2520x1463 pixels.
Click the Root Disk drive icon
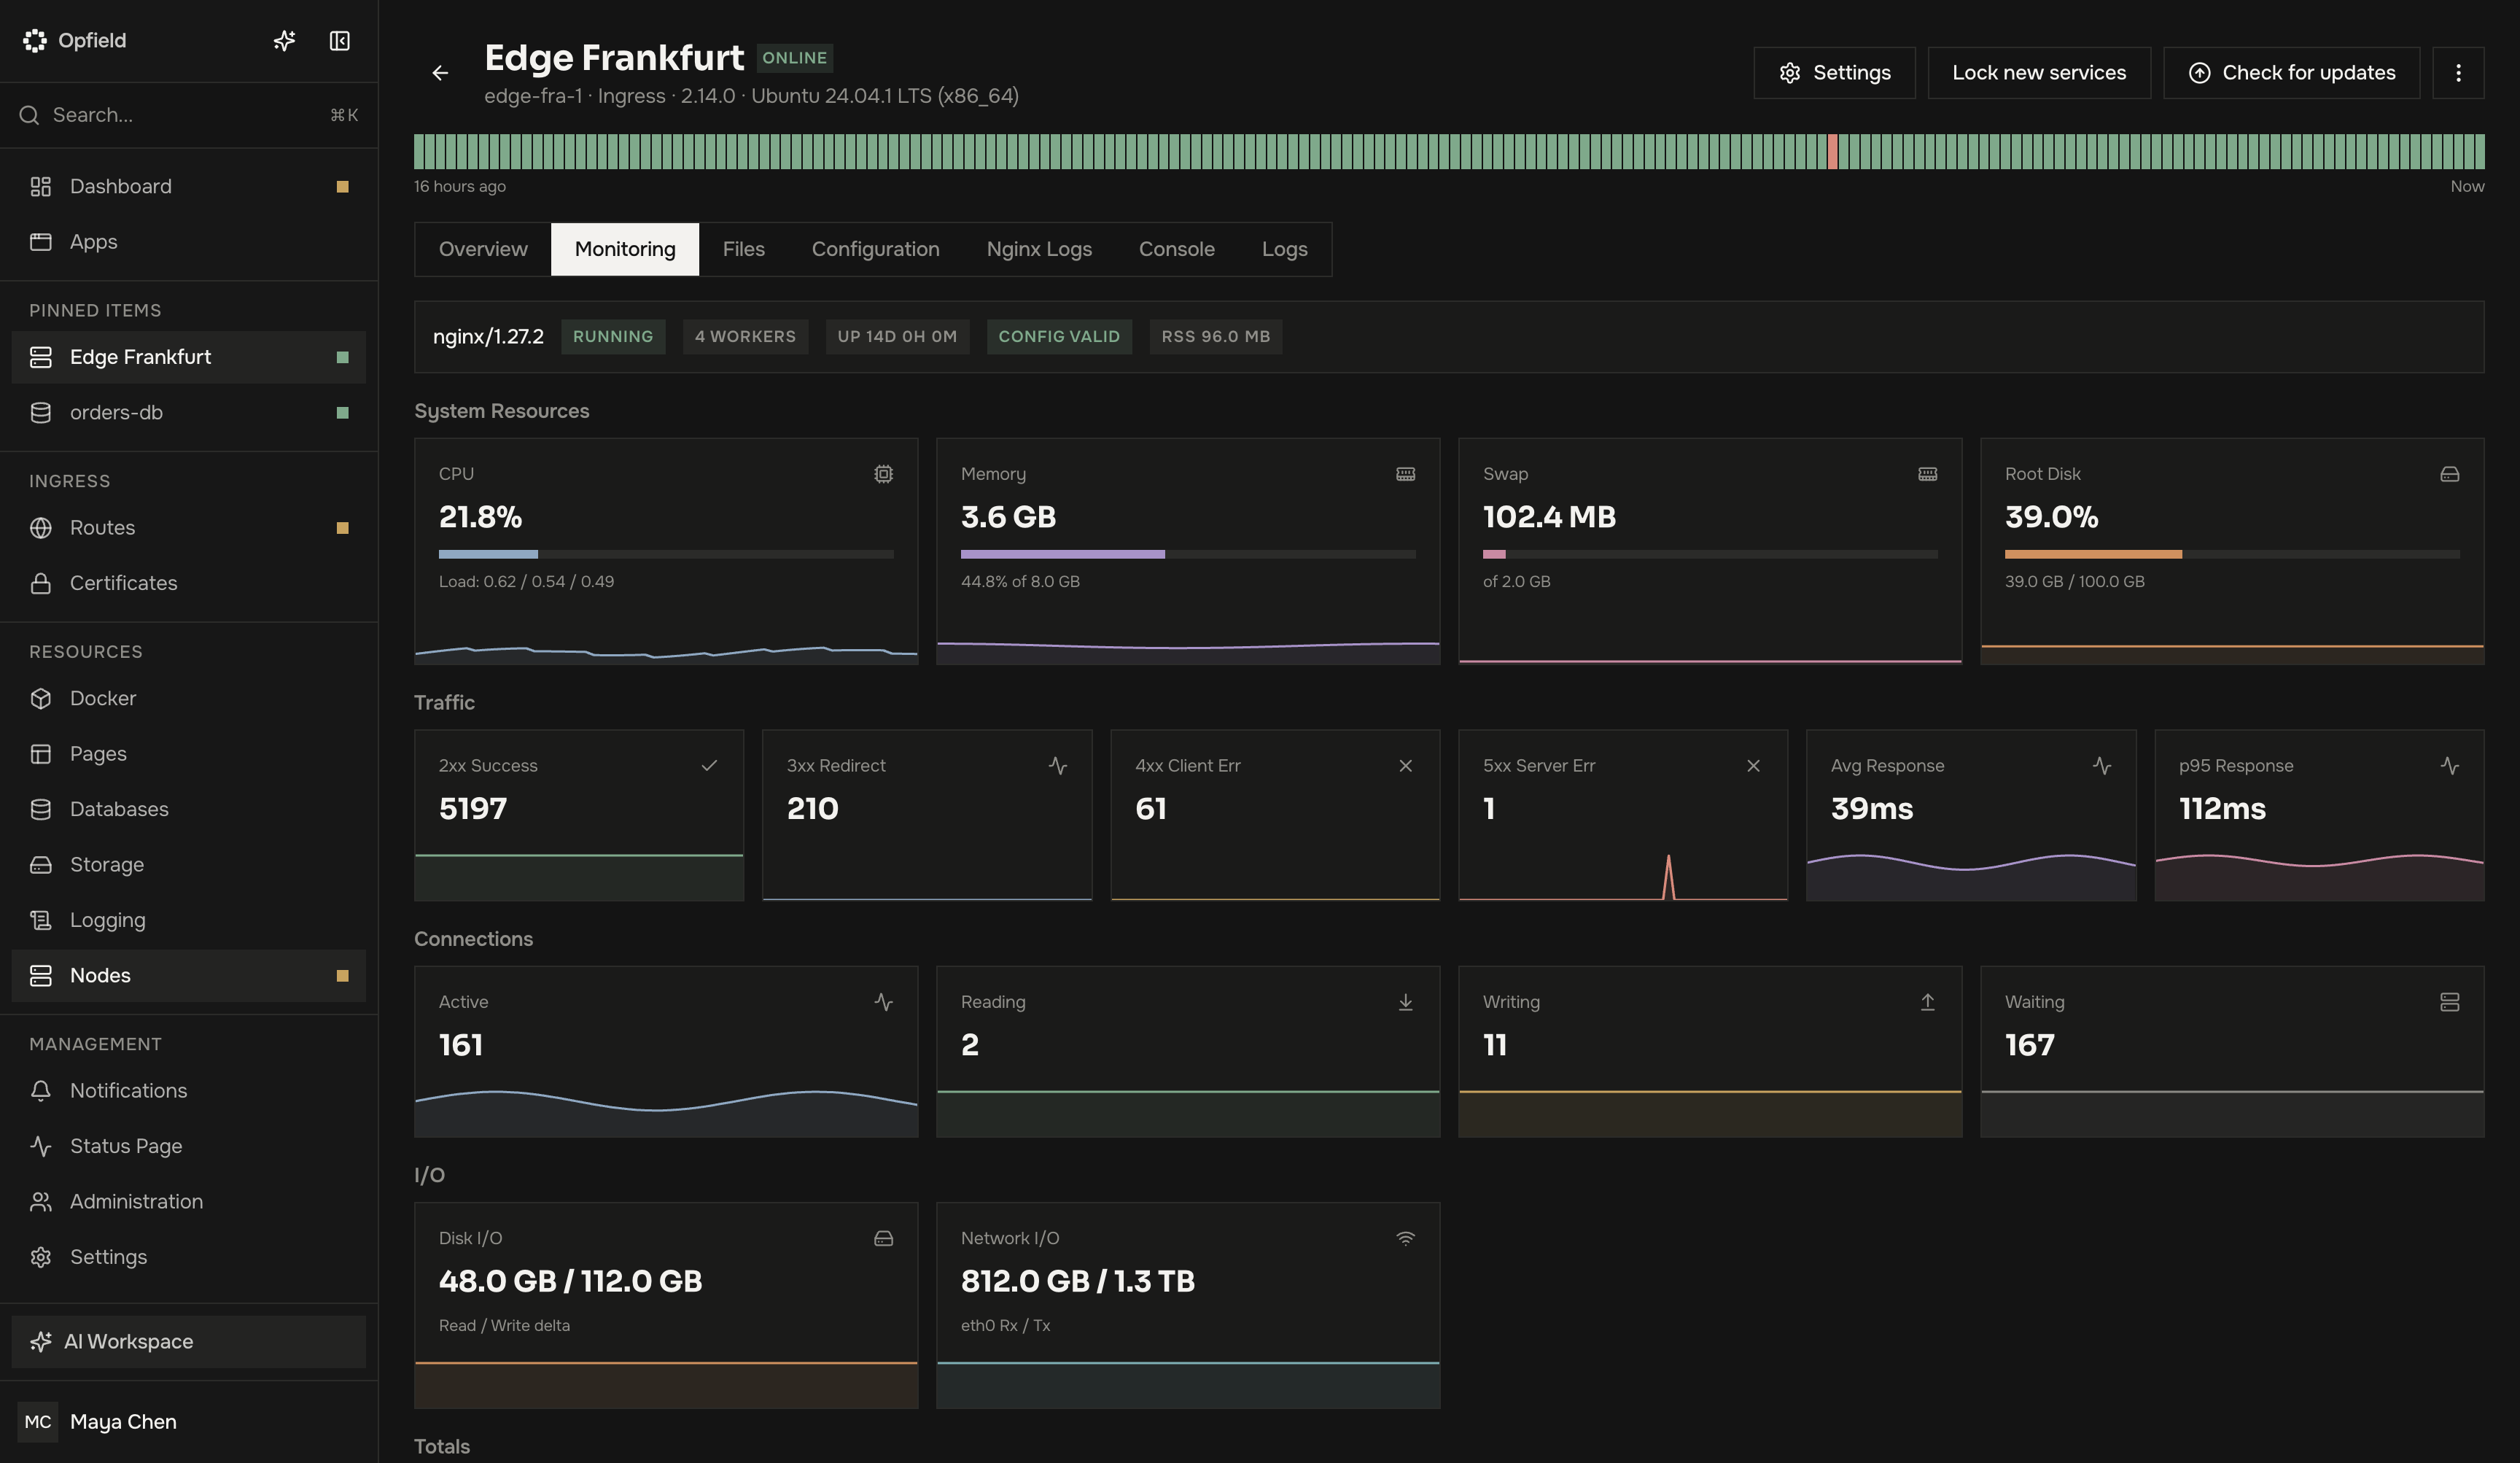[2449, 474]
